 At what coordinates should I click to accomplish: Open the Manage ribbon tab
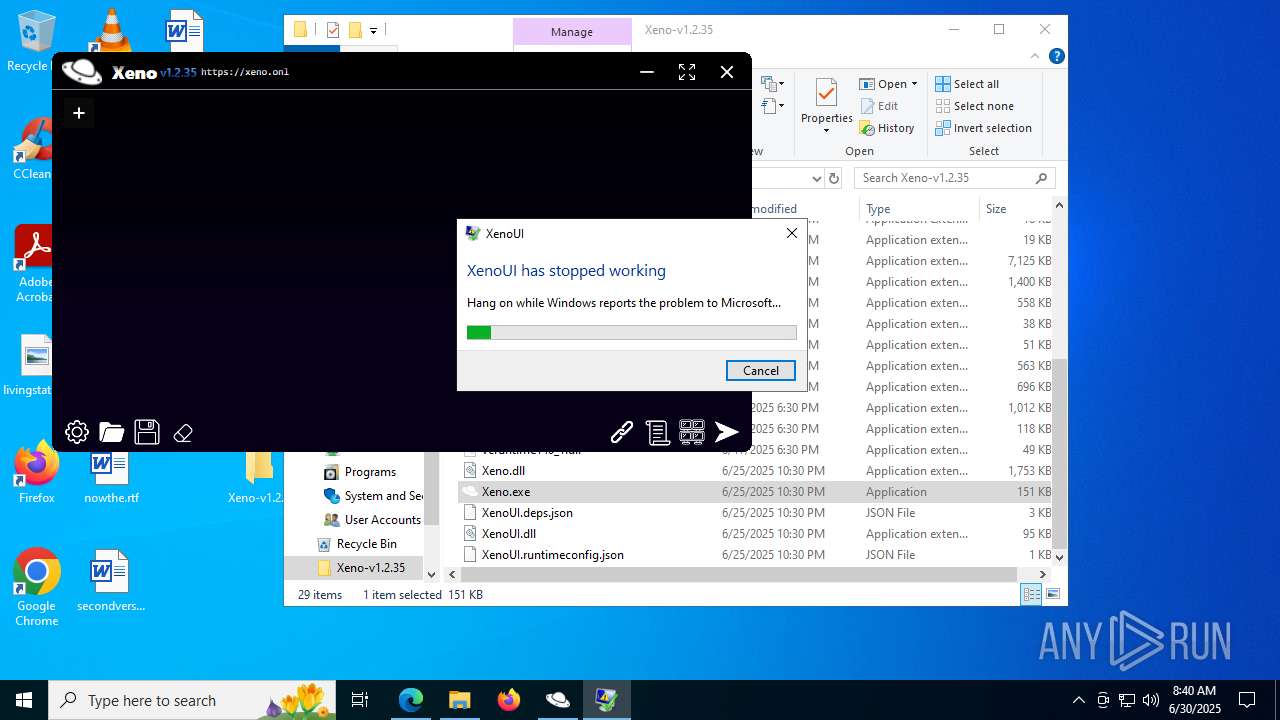pyautogui.click(x=572, y=32)
